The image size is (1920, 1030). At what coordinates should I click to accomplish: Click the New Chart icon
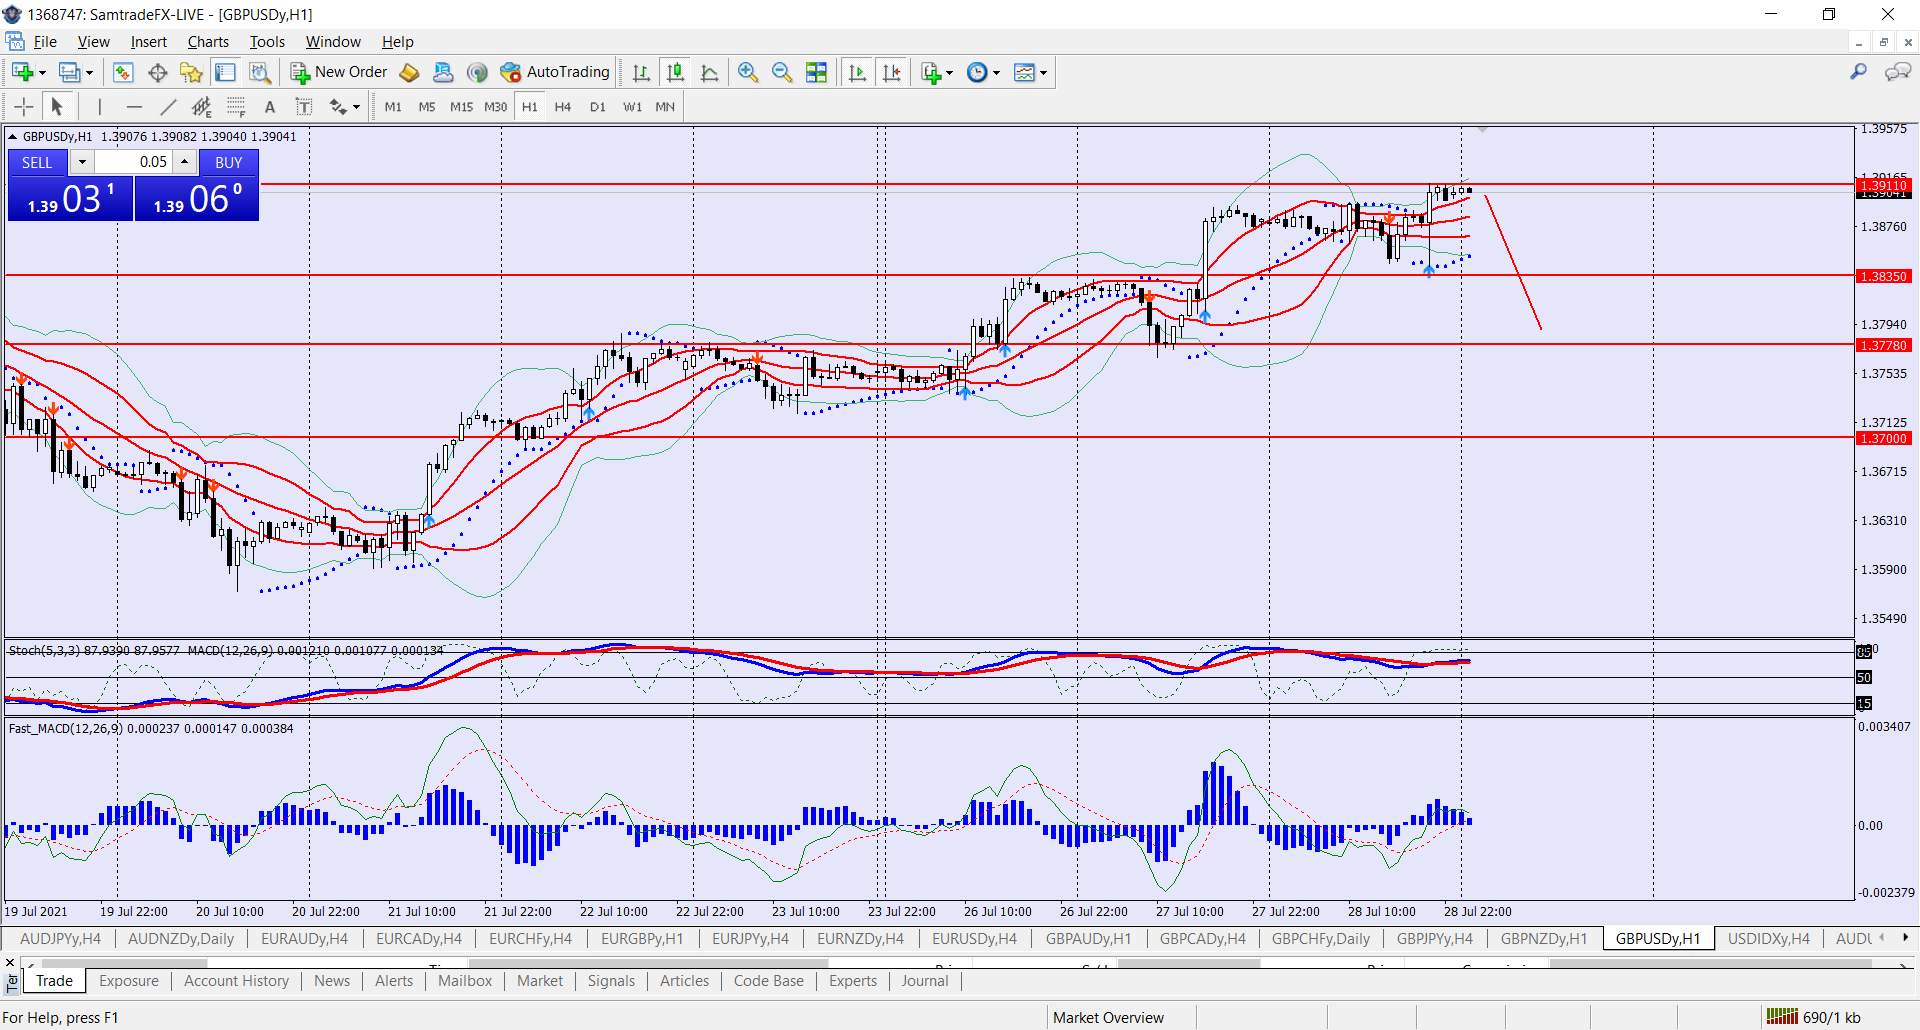[x=22, y=72]
